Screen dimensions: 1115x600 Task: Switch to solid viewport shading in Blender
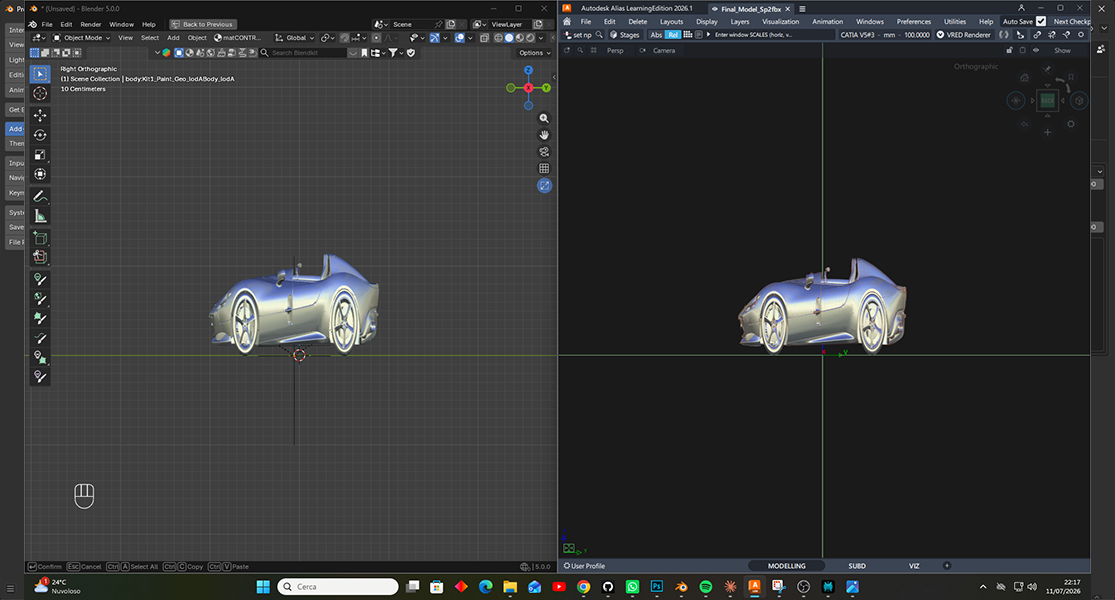click(508, 38)
